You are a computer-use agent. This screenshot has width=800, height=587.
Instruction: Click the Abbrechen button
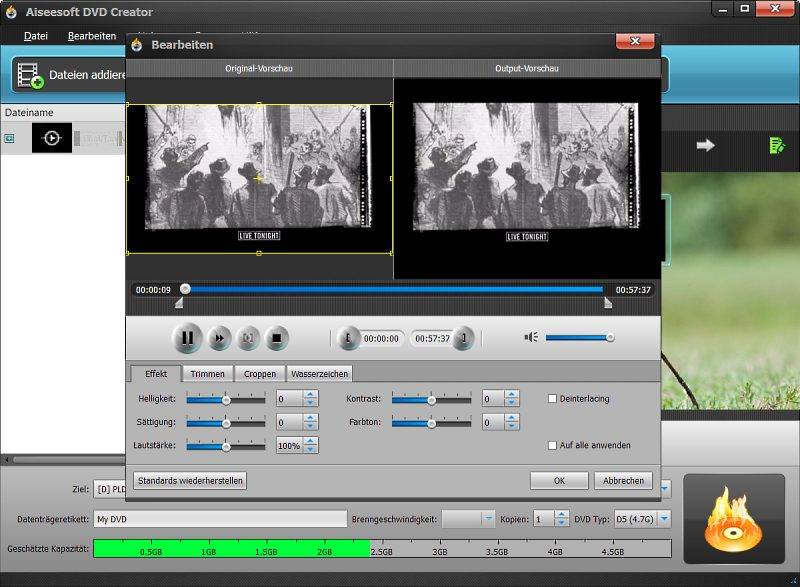(x=623, y=480)
